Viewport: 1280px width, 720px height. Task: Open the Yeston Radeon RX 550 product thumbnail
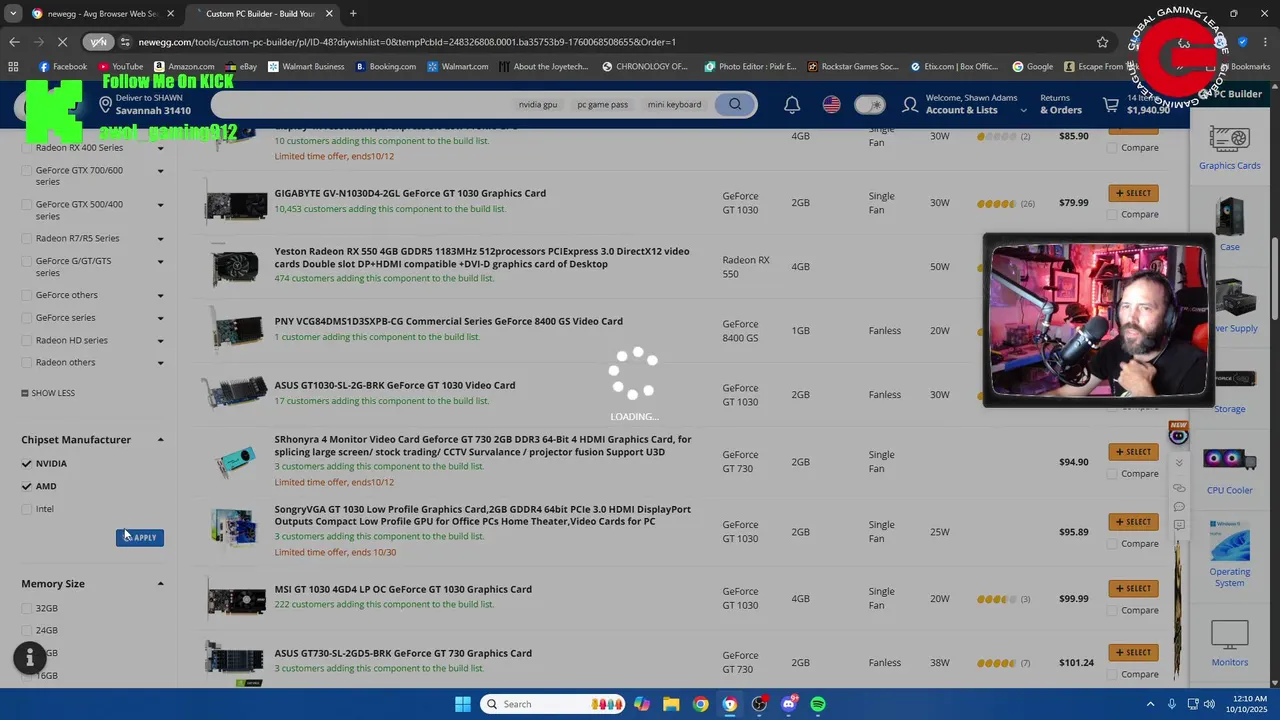click(236, 267)
